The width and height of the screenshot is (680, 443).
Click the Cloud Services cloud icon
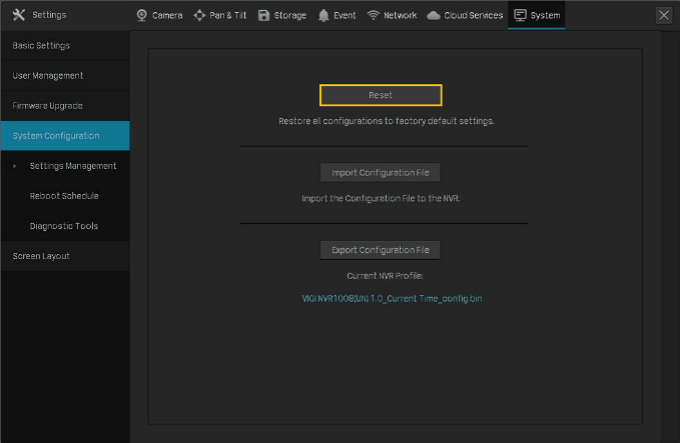tap(433, 15)
